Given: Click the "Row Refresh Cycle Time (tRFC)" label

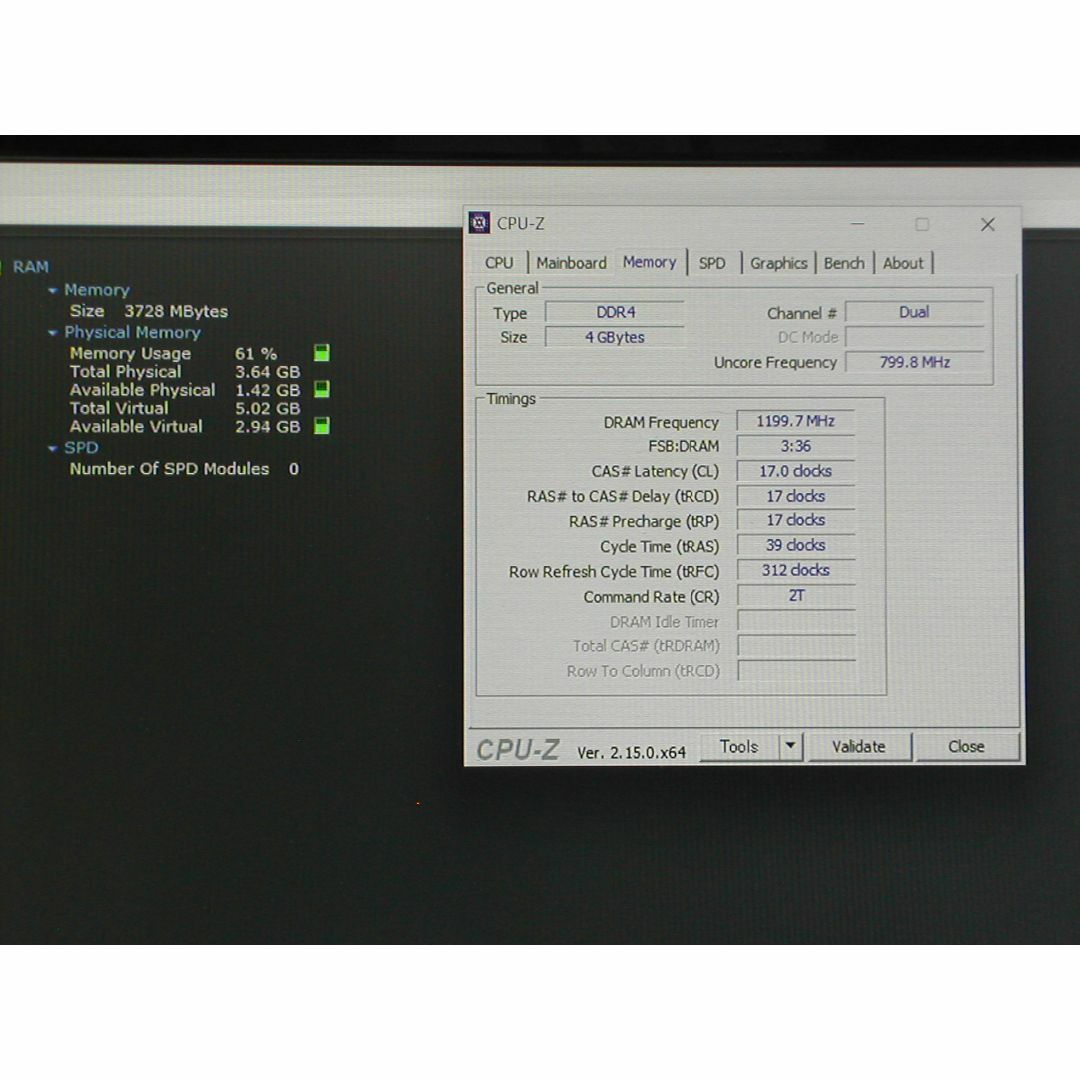Looking at the screenshot, I should [x=614, y=572].
